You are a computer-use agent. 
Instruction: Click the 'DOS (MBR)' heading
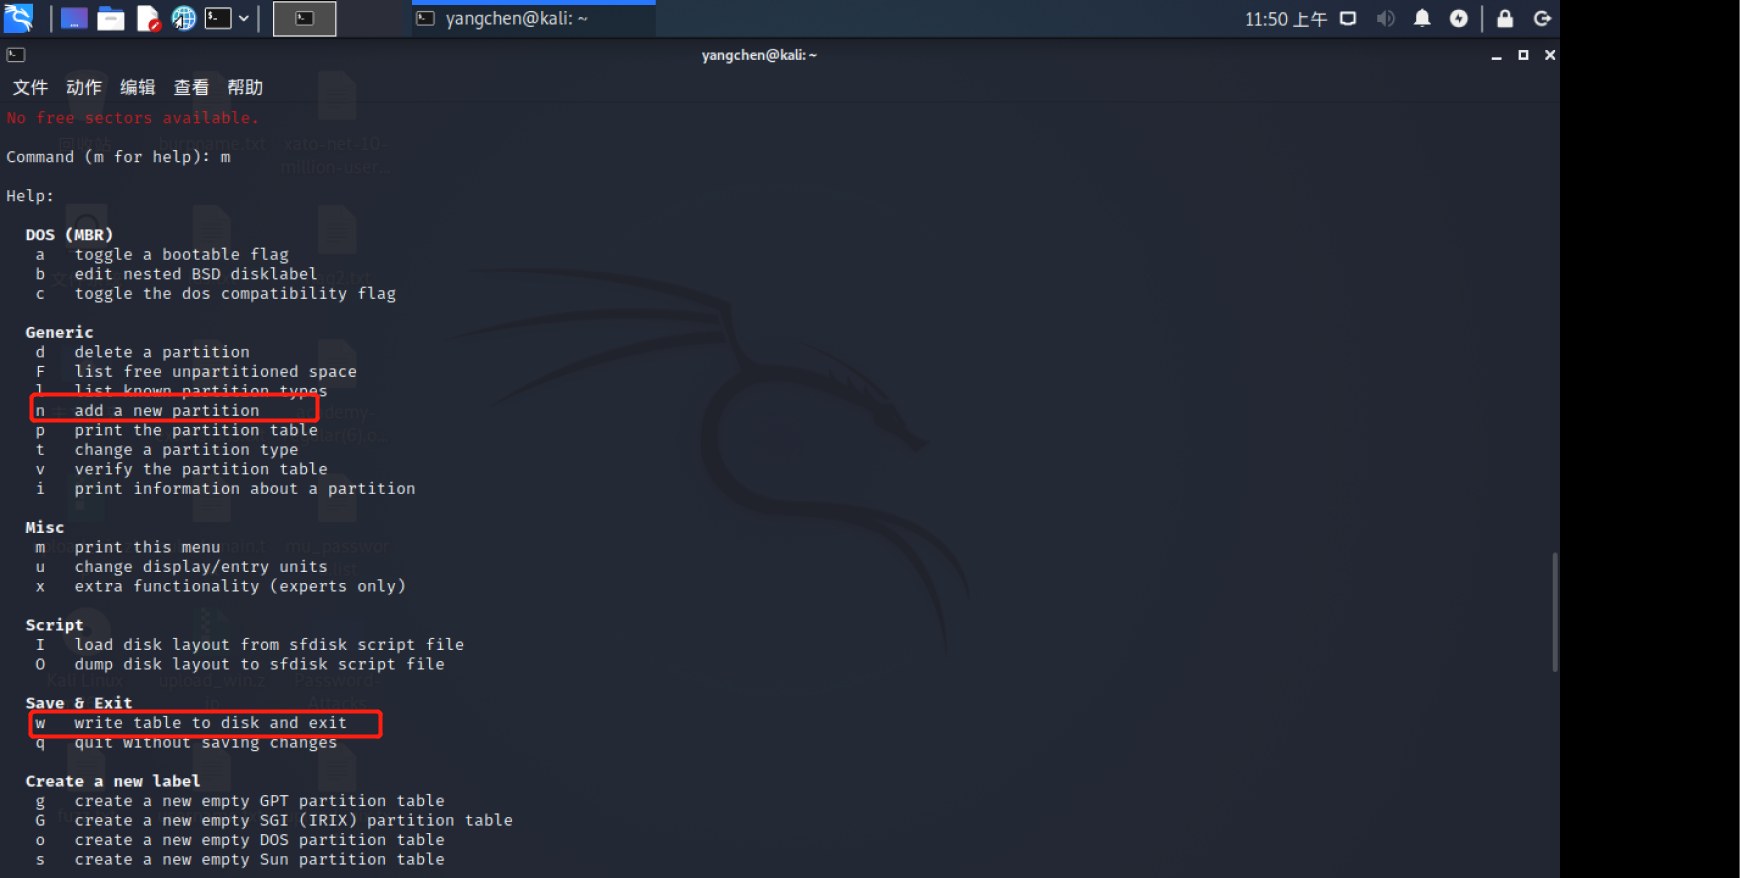(x=69, y=235)
